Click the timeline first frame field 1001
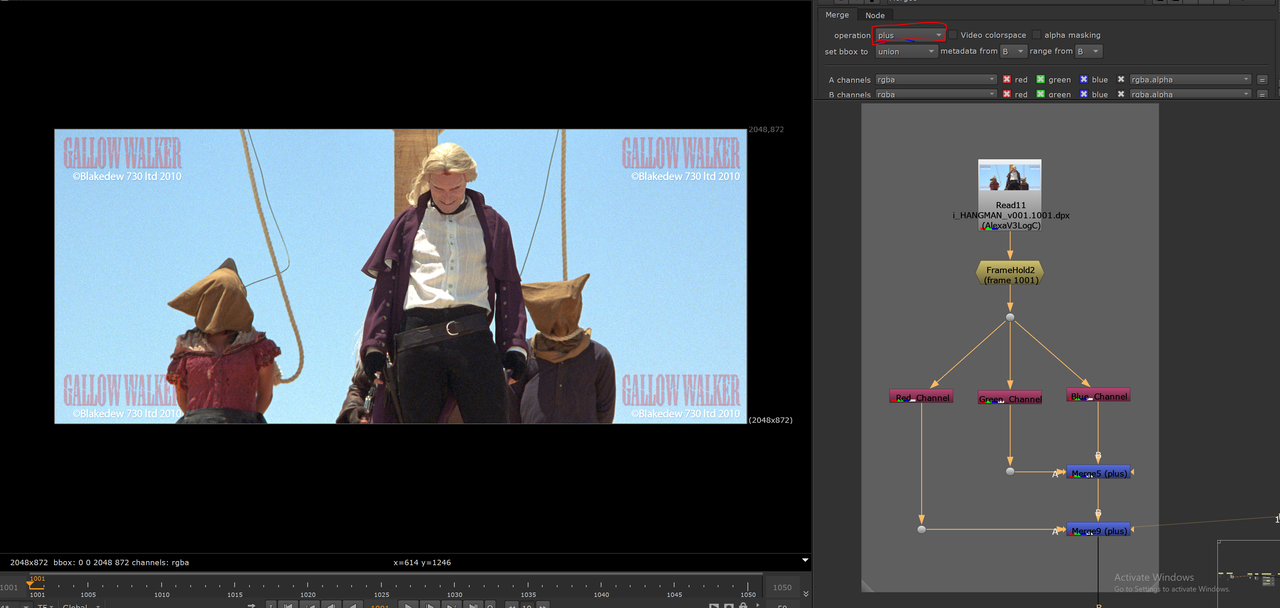The width and height of the screenshot is (1280, 608). tap(11, 588)
